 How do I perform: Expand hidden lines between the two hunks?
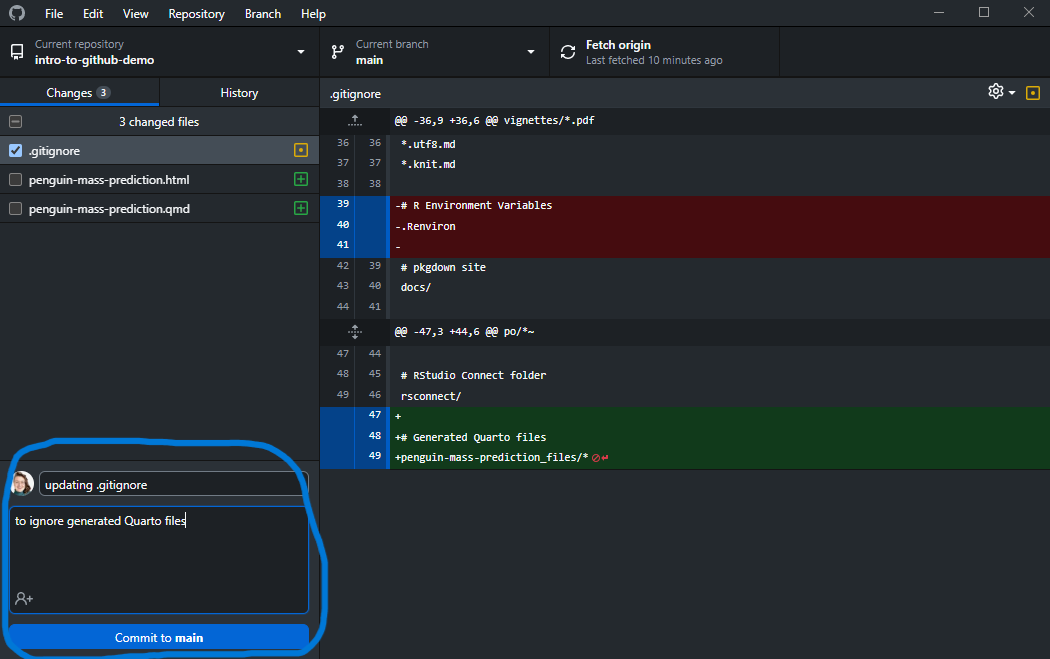tap(354, 331)
